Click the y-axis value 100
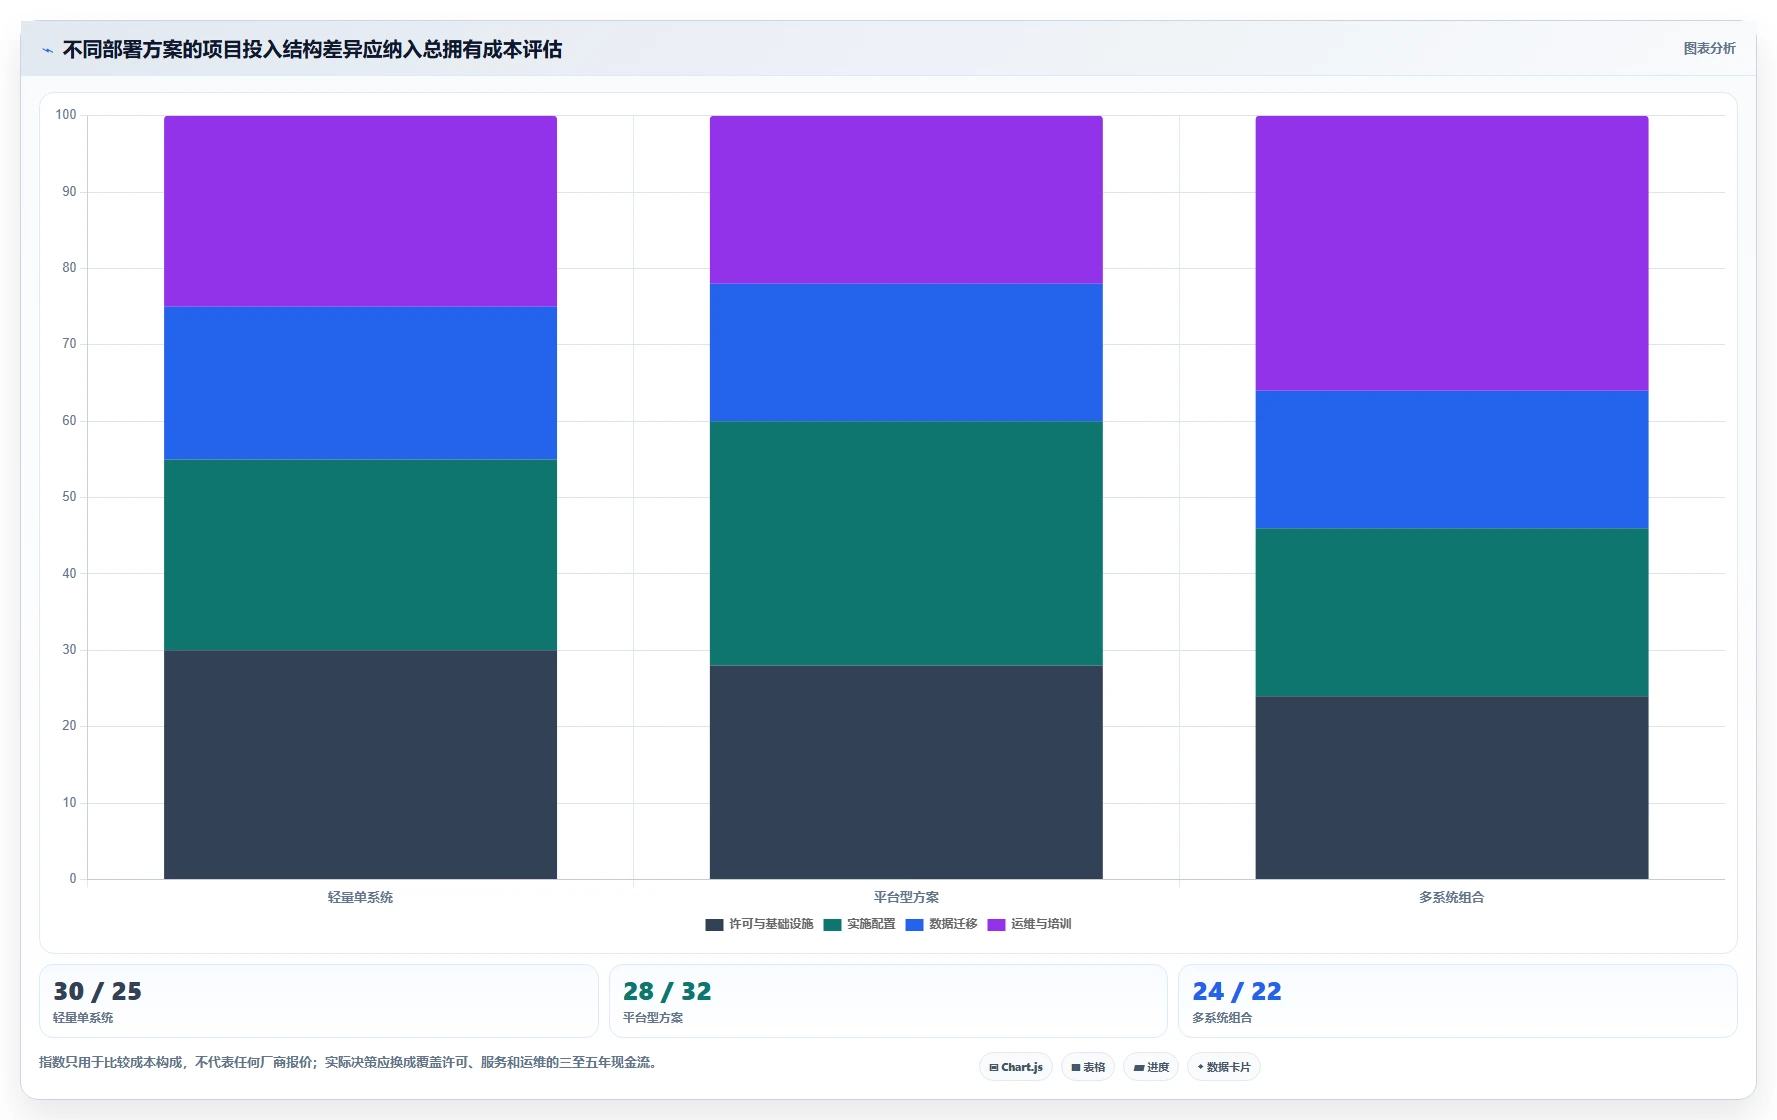Image resolution: width=1777 pixels, height=1120 pixels. click(x=66, y=115)
